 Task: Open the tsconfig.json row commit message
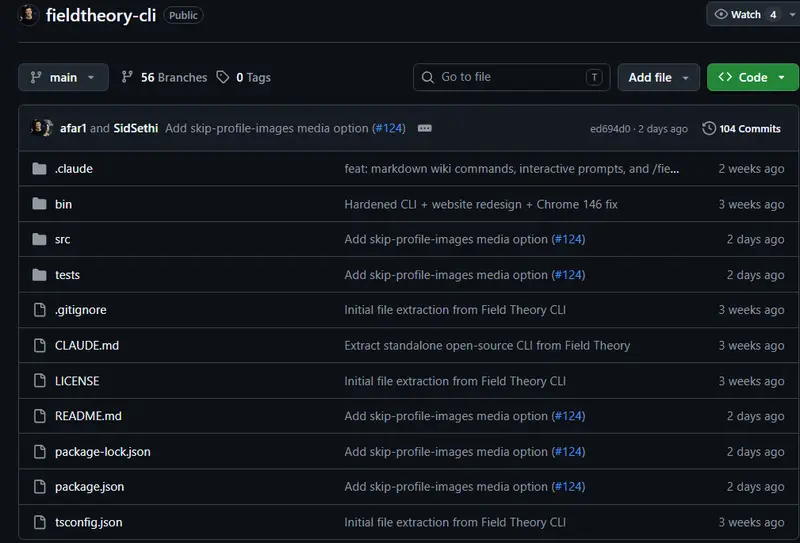pos(455,522)
